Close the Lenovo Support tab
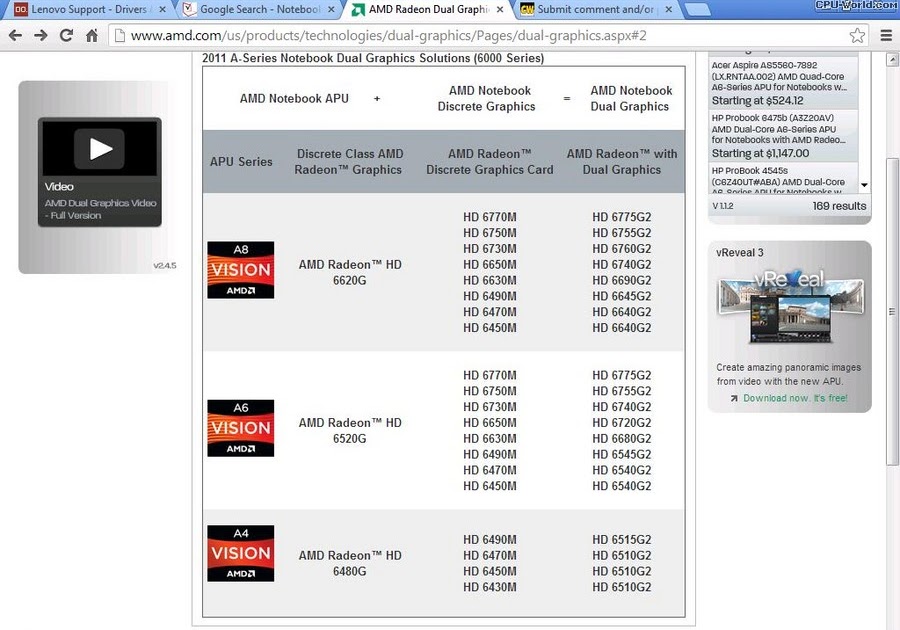Screen dimensions: 900x630 click(x=162, y=10)
